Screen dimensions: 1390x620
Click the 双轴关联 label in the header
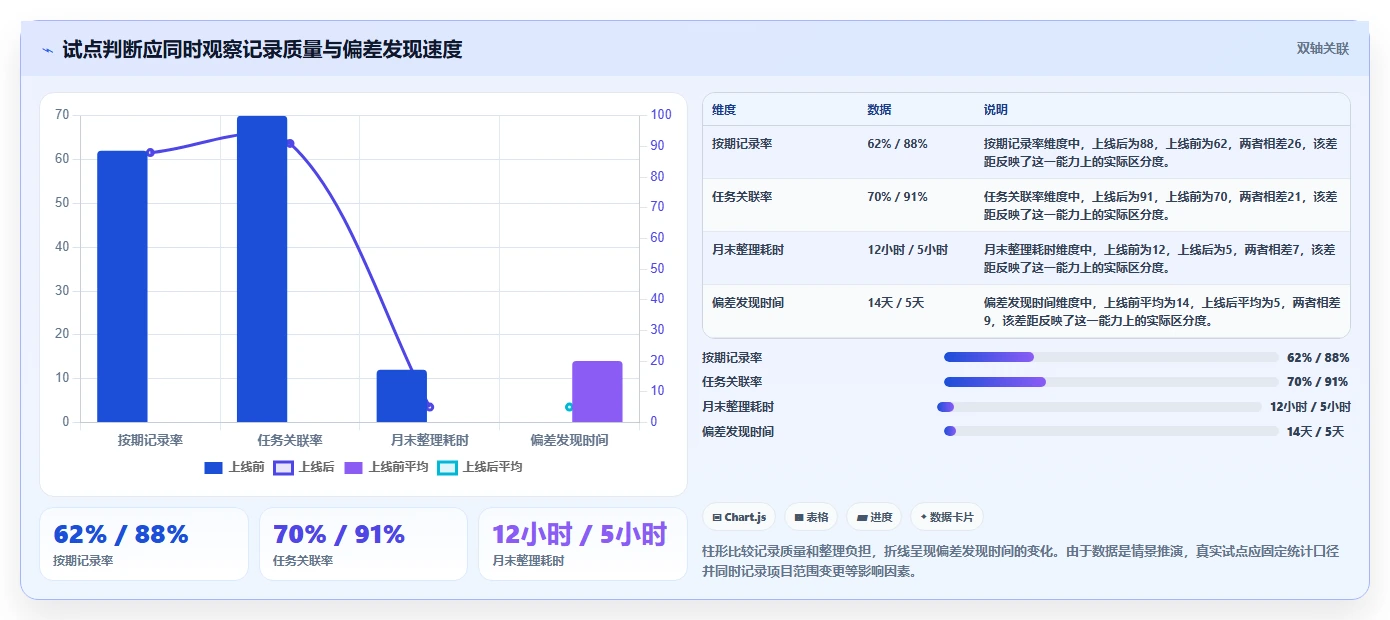[1323, 49]
